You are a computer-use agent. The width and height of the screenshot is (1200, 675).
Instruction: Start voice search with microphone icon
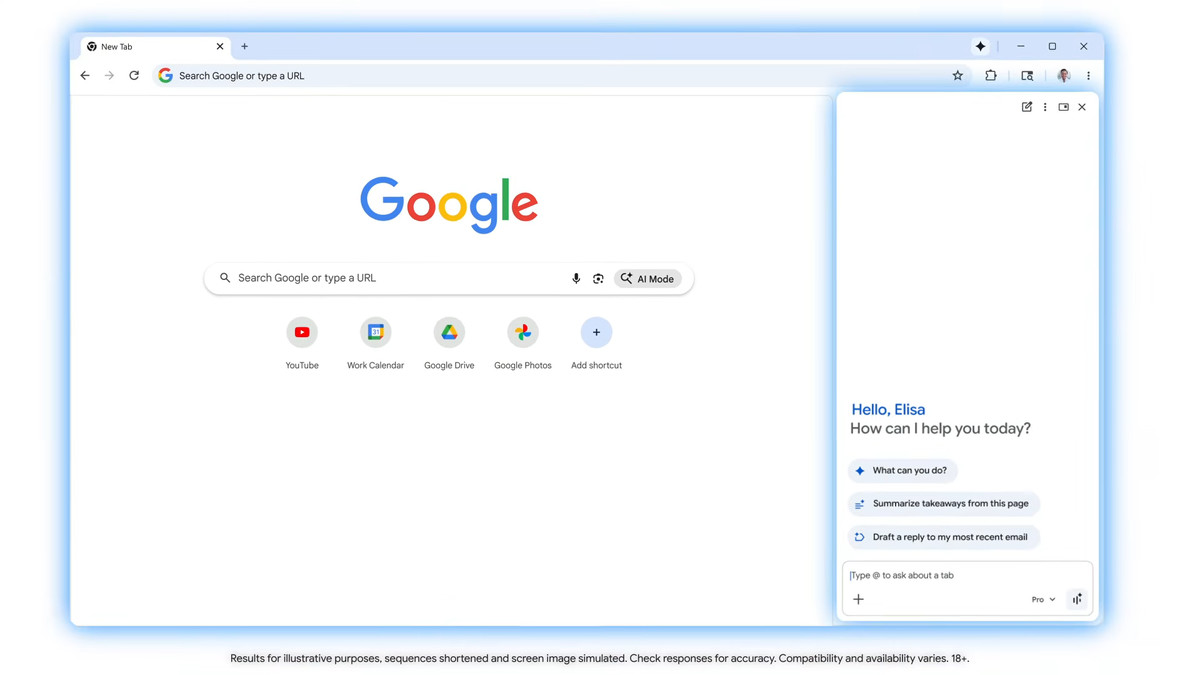[x=576, y=279]
